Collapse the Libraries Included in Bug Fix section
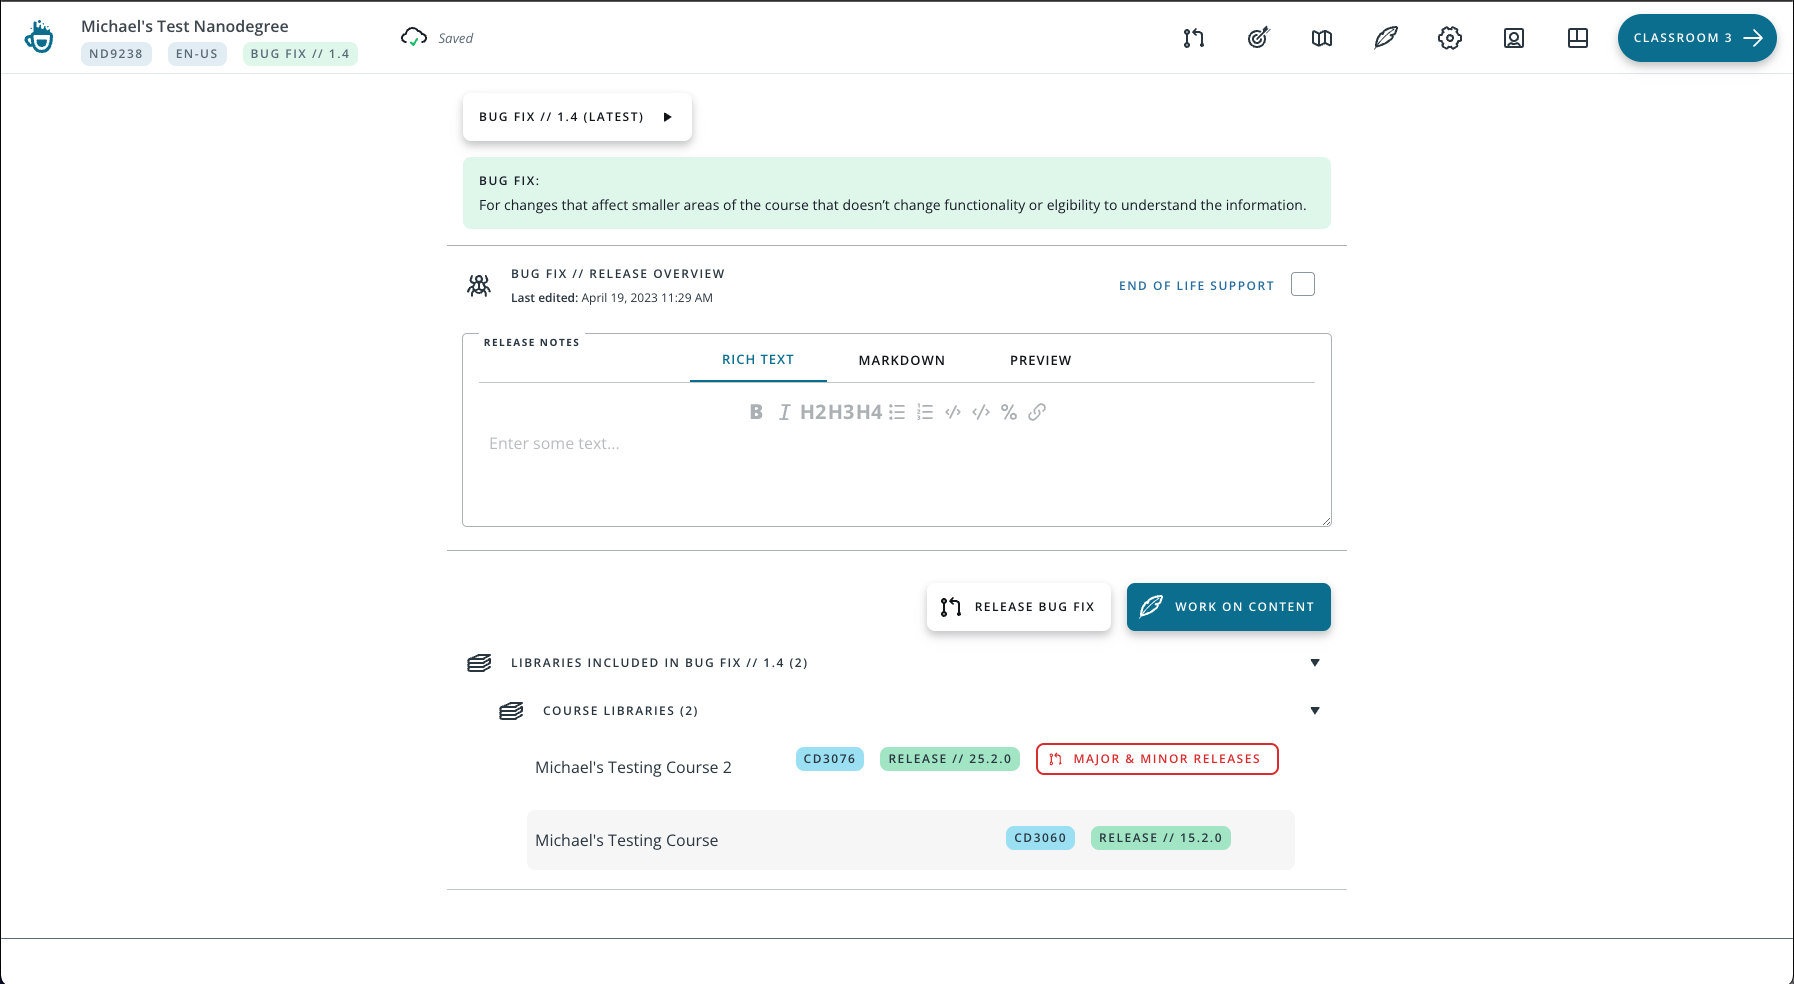 [1315, 663]
